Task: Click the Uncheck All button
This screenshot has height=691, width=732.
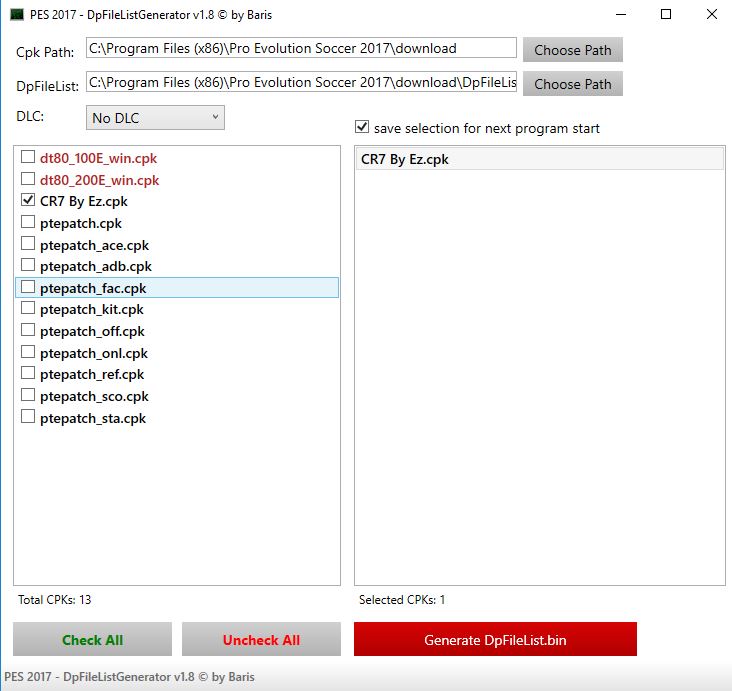Action: tap(261, 639)
